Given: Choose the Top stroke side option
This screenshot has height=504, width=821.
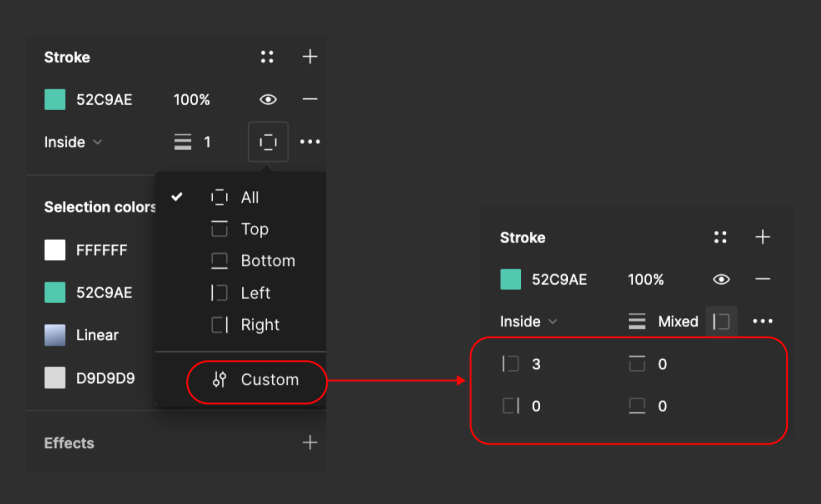Looking at the screenshot, I should click(254, 229).
